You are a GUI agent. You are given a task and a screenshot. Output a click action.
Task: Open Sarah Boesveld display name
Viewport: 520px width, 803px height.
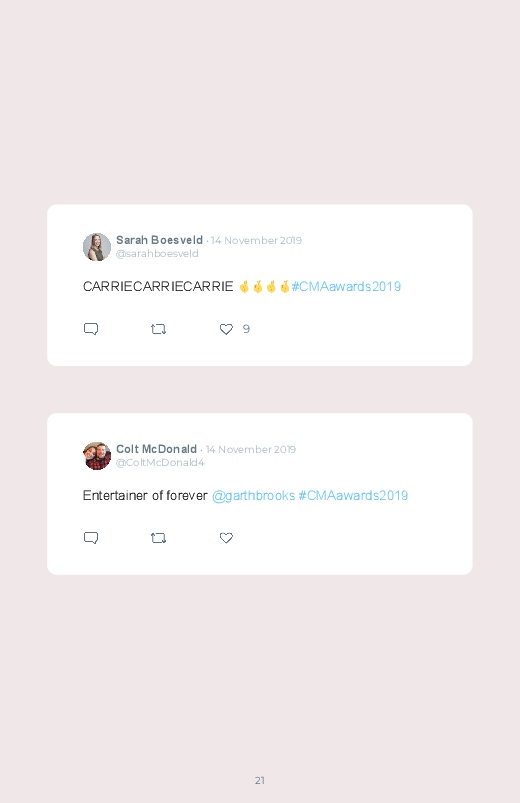tap(159, 240)
